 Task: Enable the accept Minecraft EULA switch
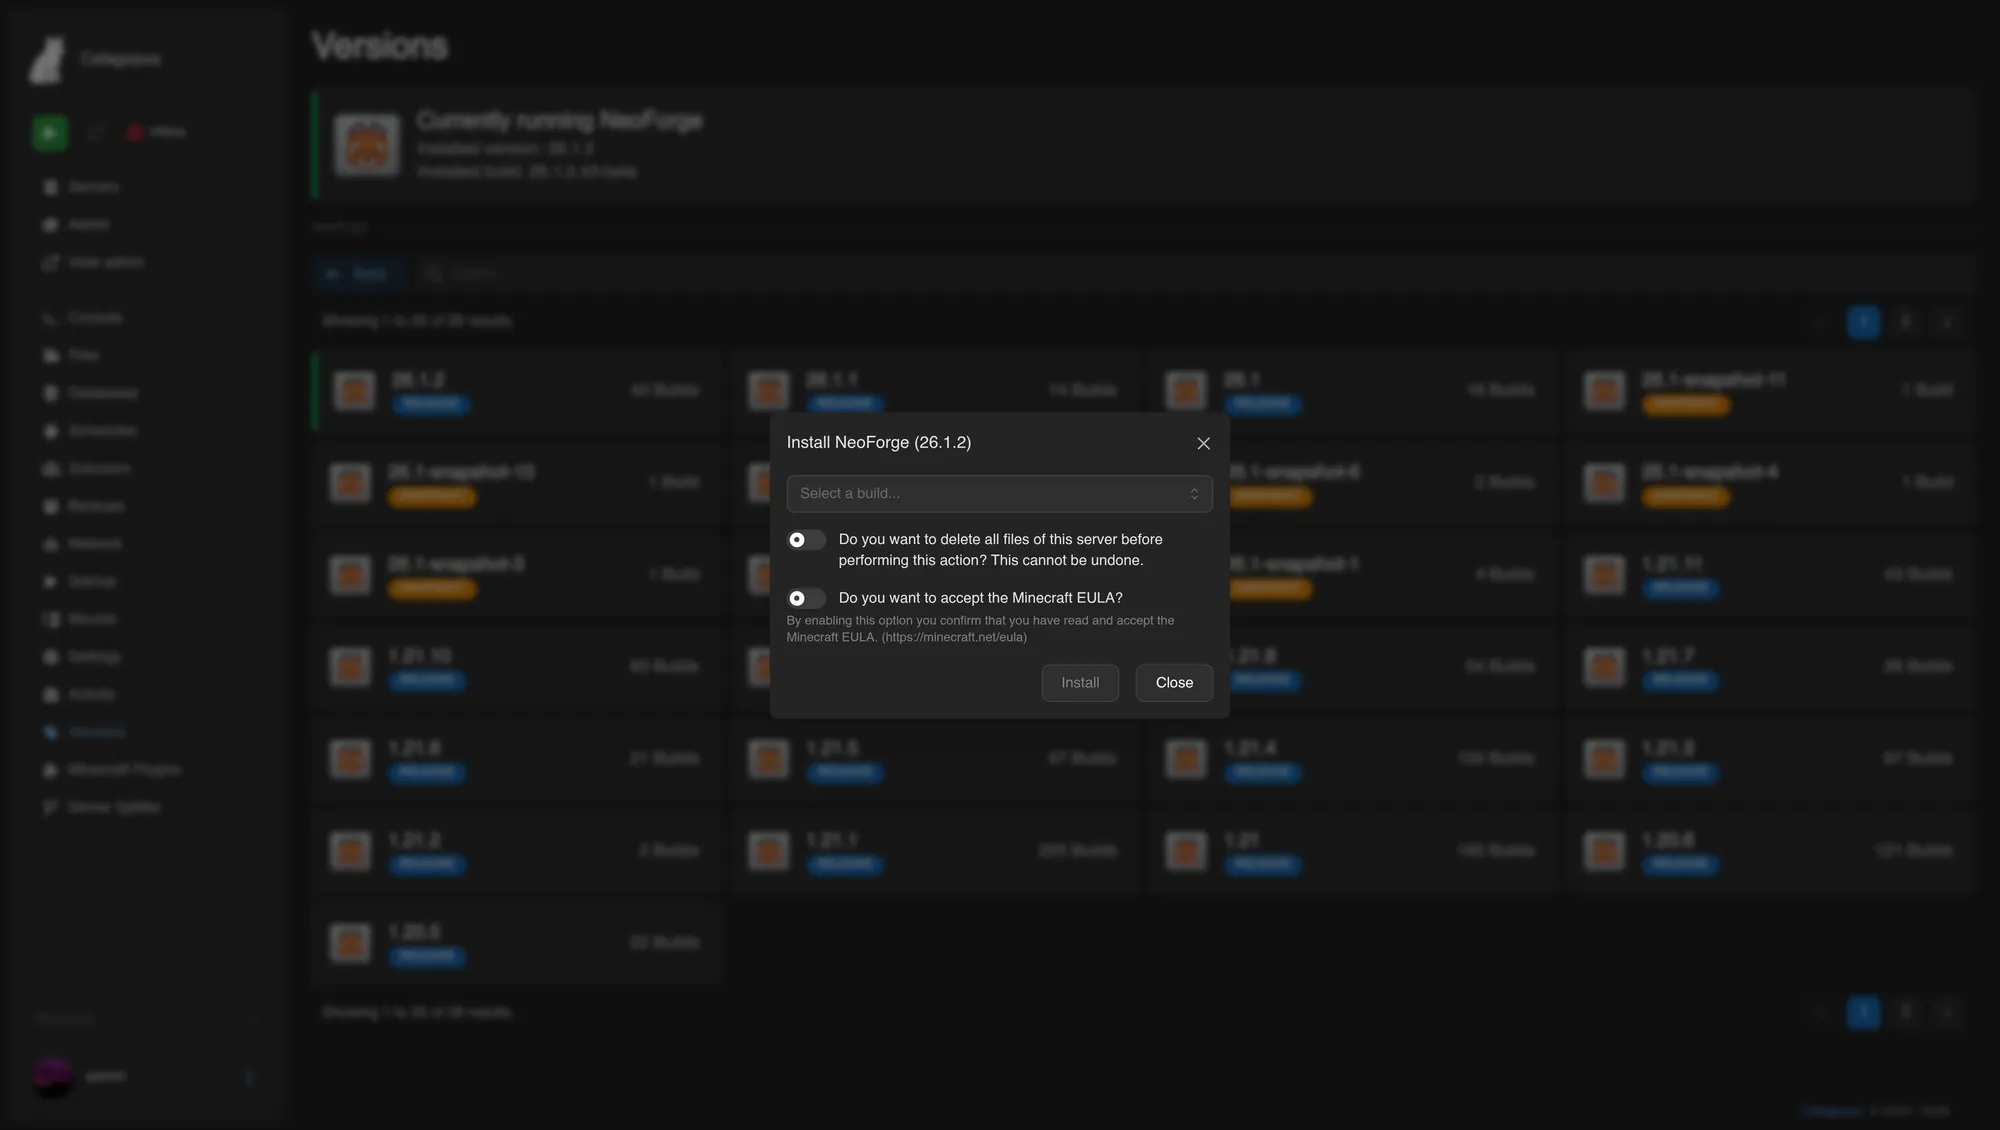tap(806, 598)
